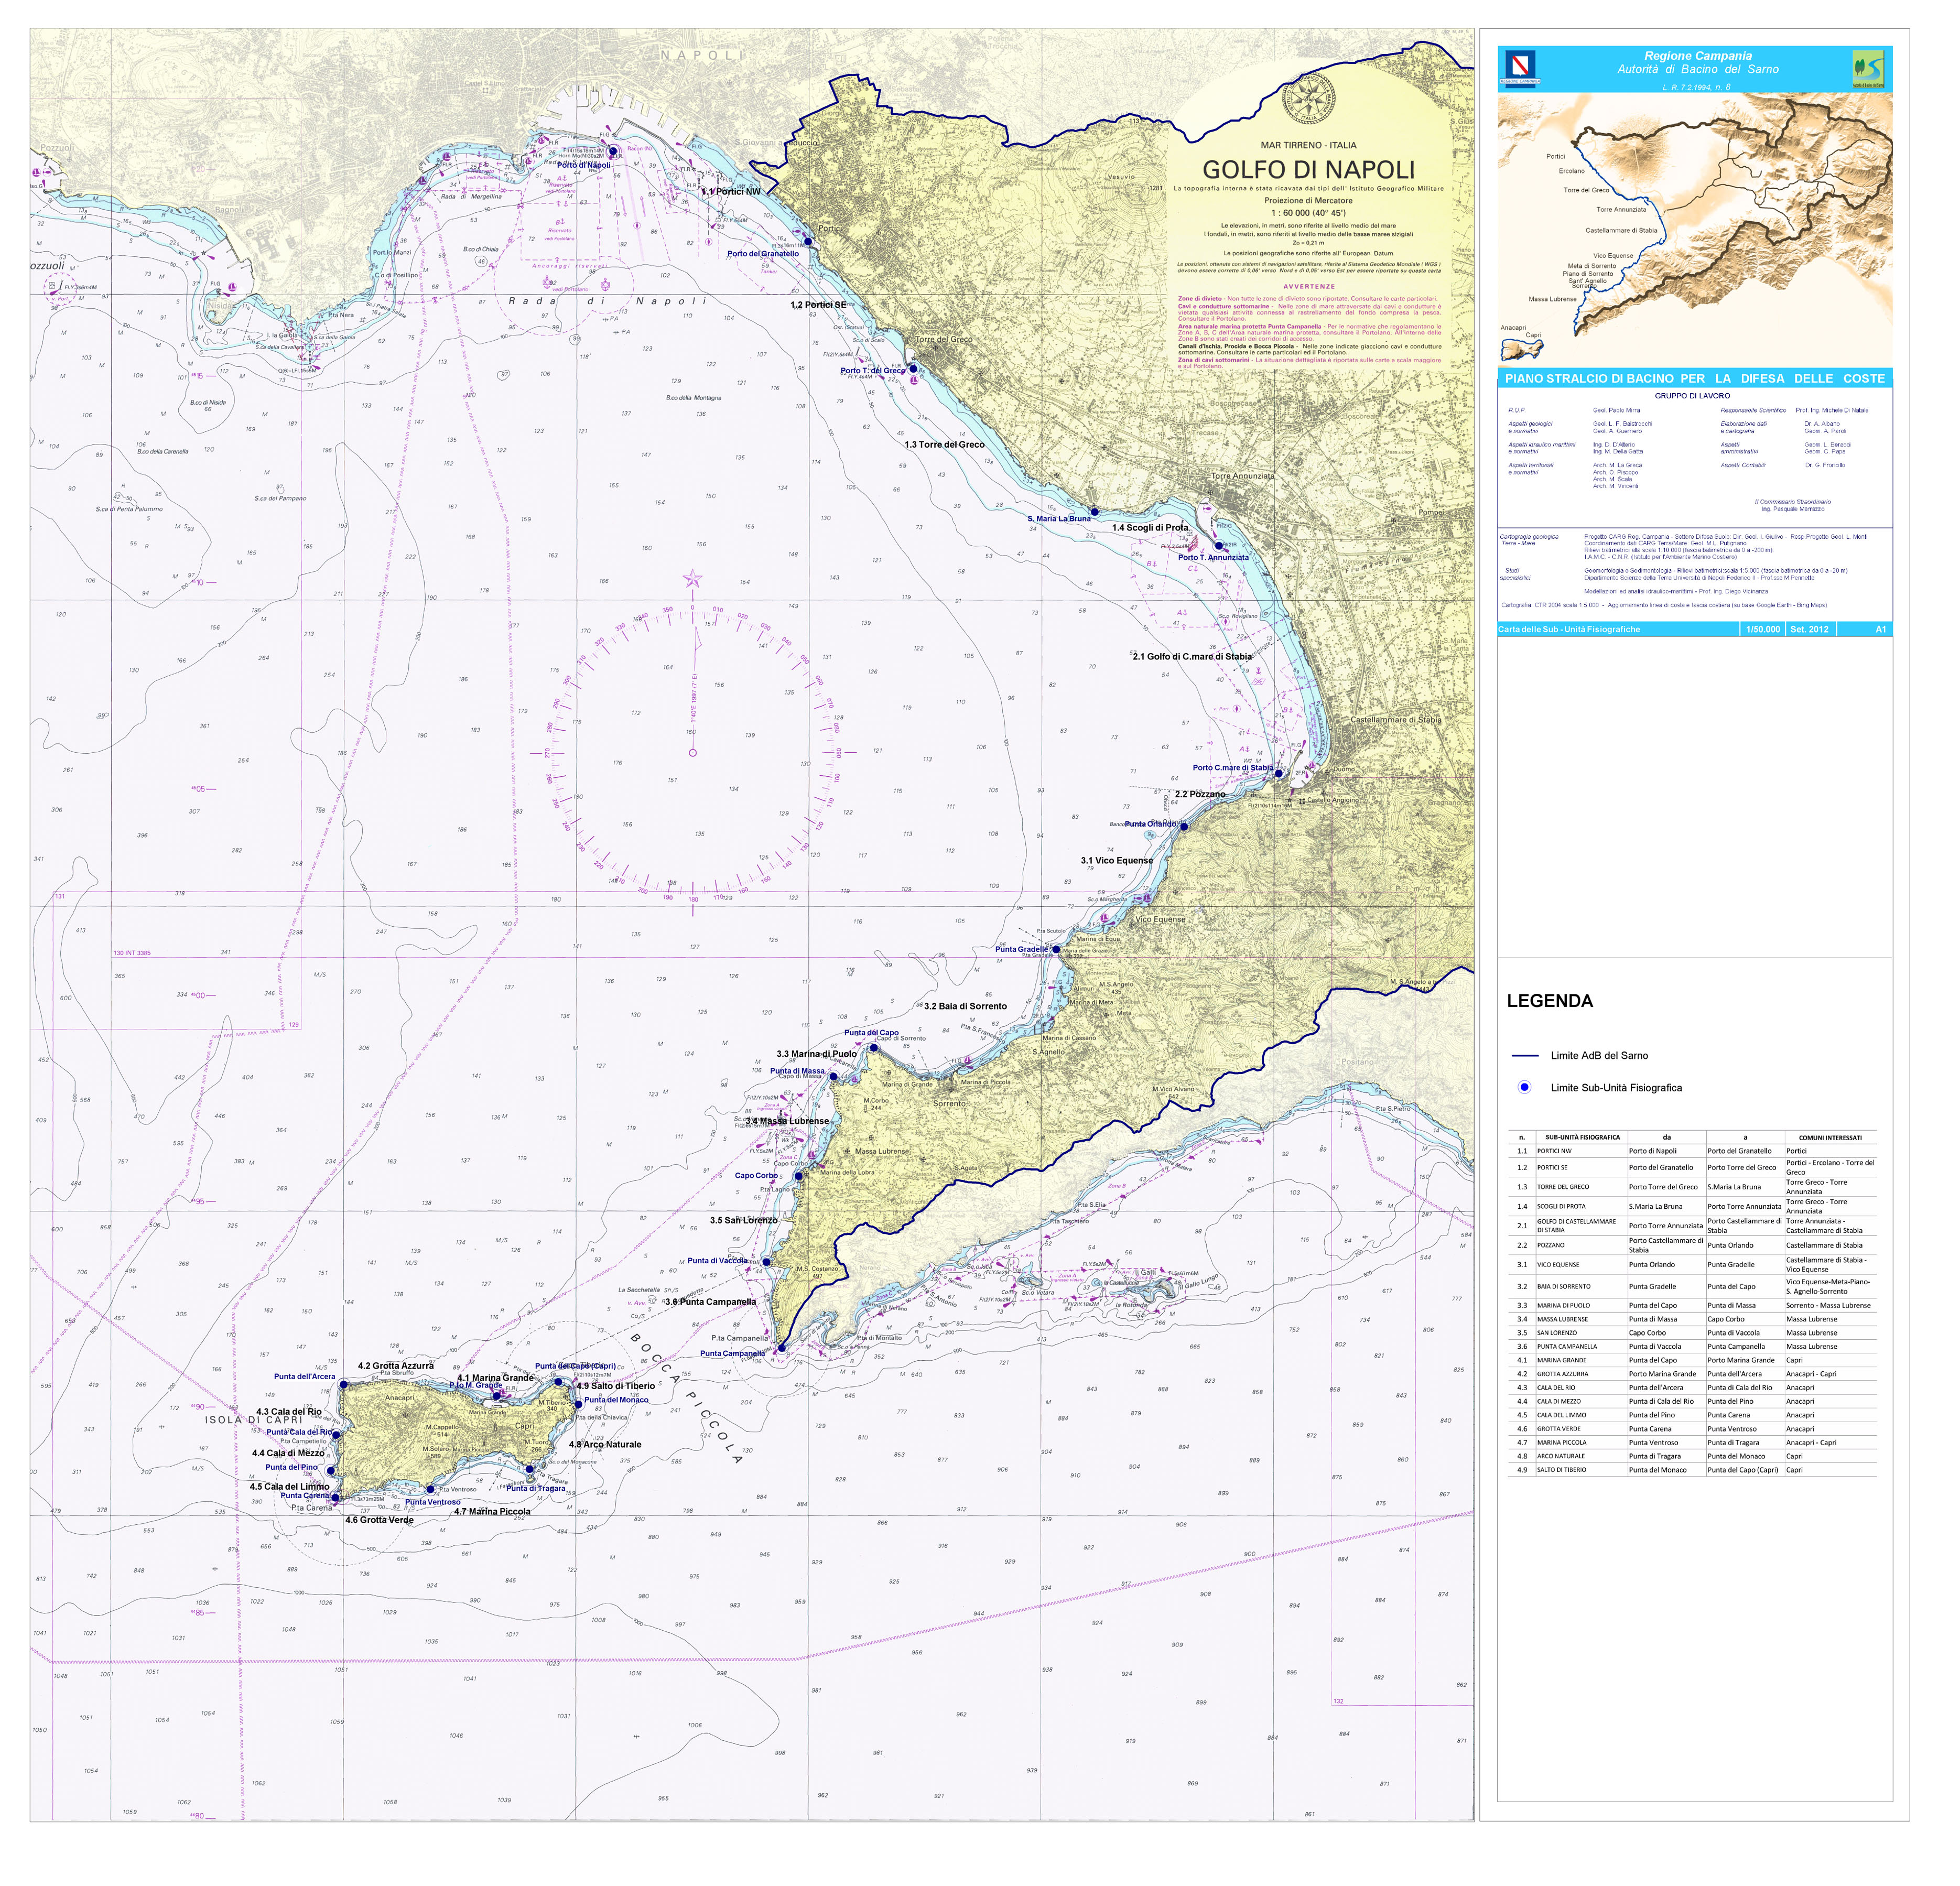Image resolution: width=1960 pixels, height=1886 pixels.
Task: Click the Punta Campanella boundary marker dot
Action: coord(781,1348)
